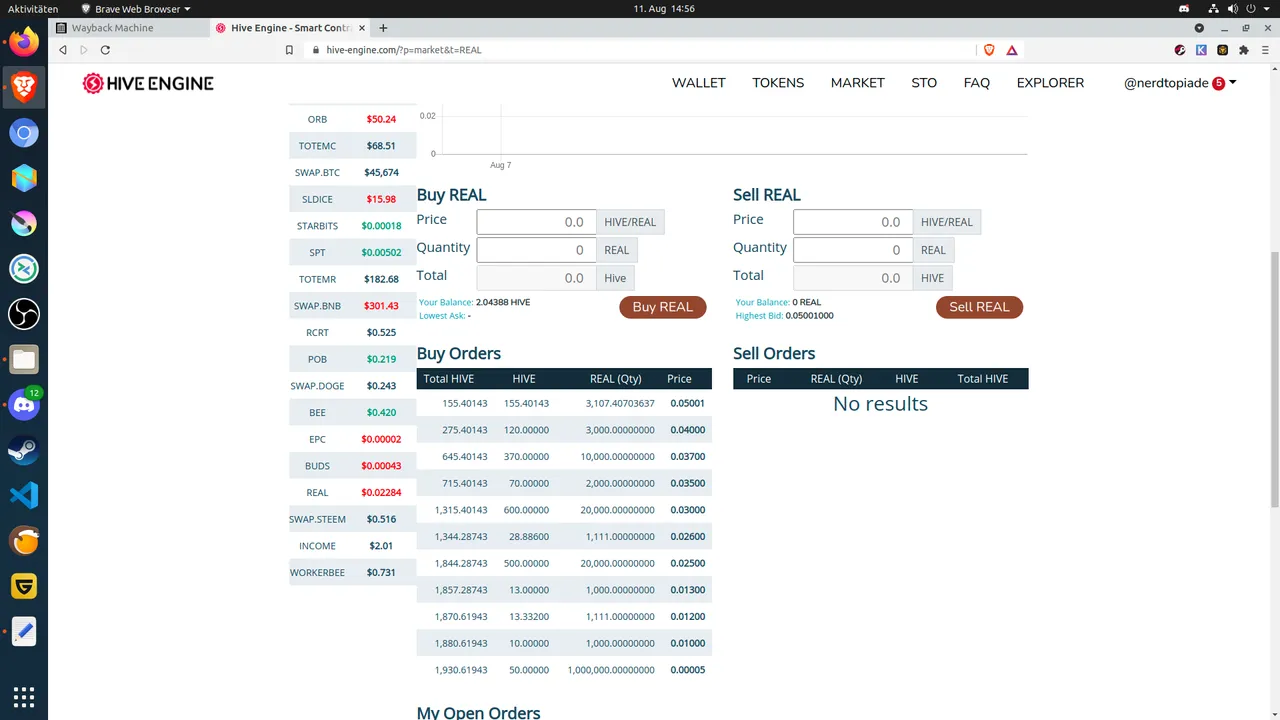Open the tab search dropdown arrow
Viewport: 1280px width, 720px height.
1199,28
